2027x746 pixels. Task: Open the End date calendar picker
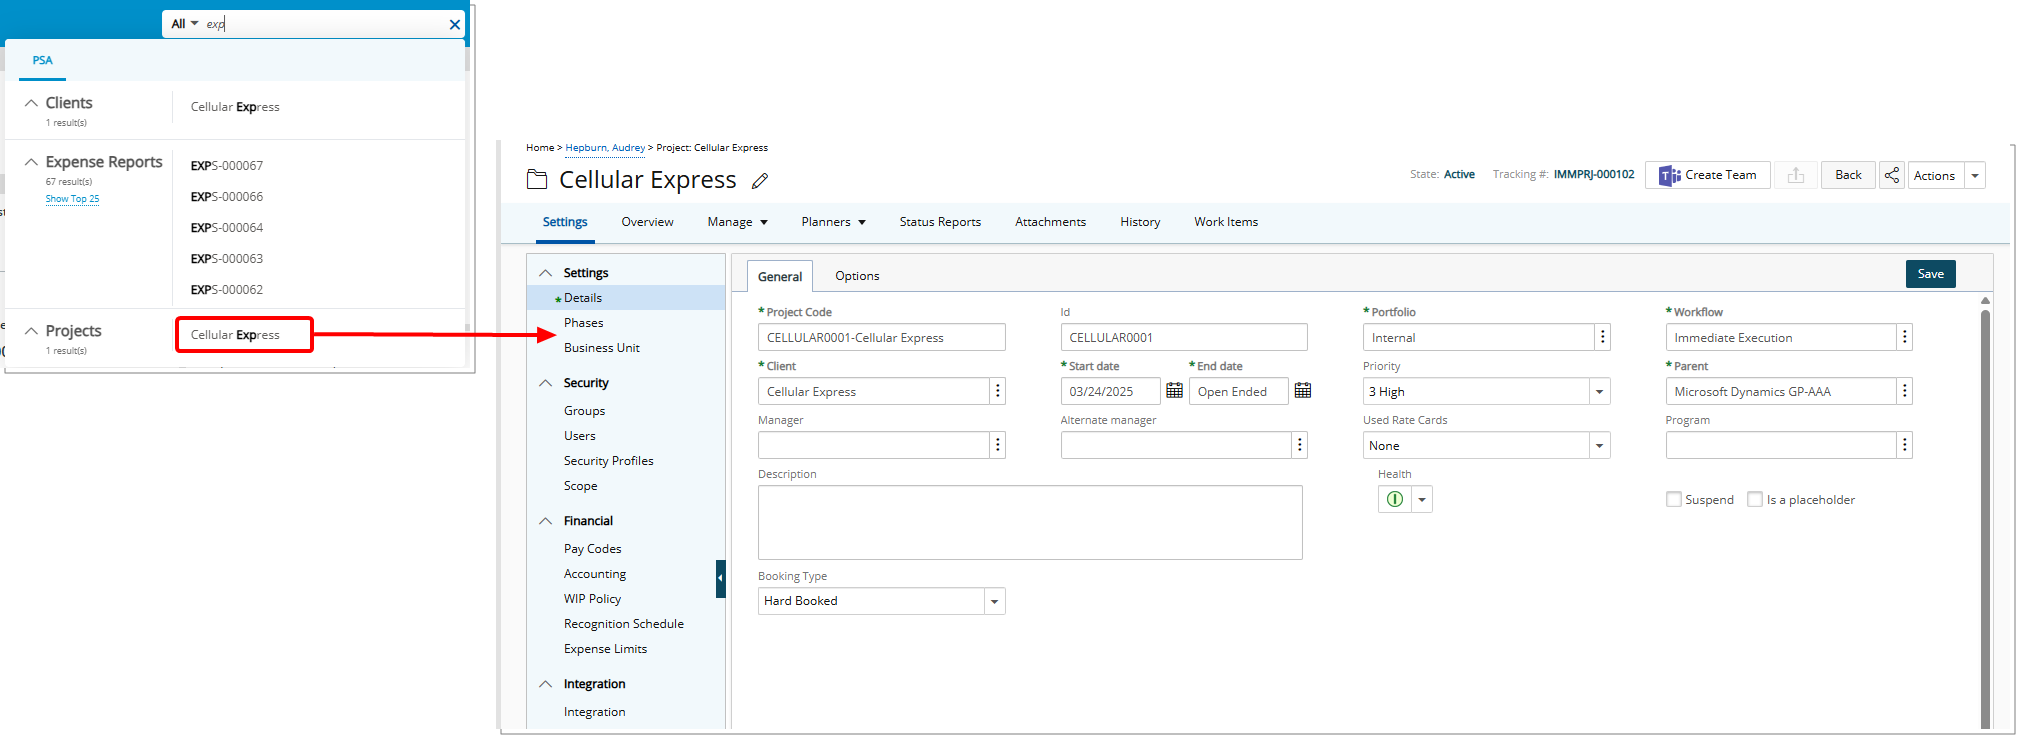(x=1302, y=391)
